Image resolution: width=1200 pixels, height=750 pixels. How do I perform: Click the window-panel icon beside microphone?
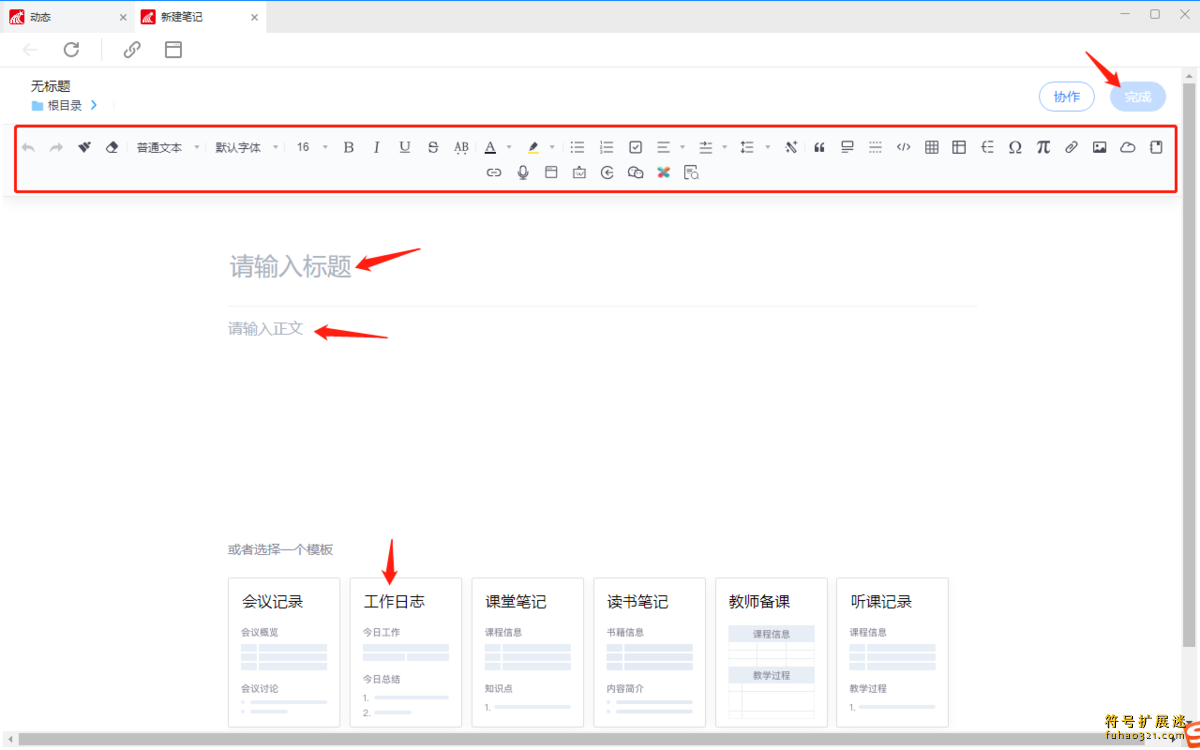click(550, 172)
